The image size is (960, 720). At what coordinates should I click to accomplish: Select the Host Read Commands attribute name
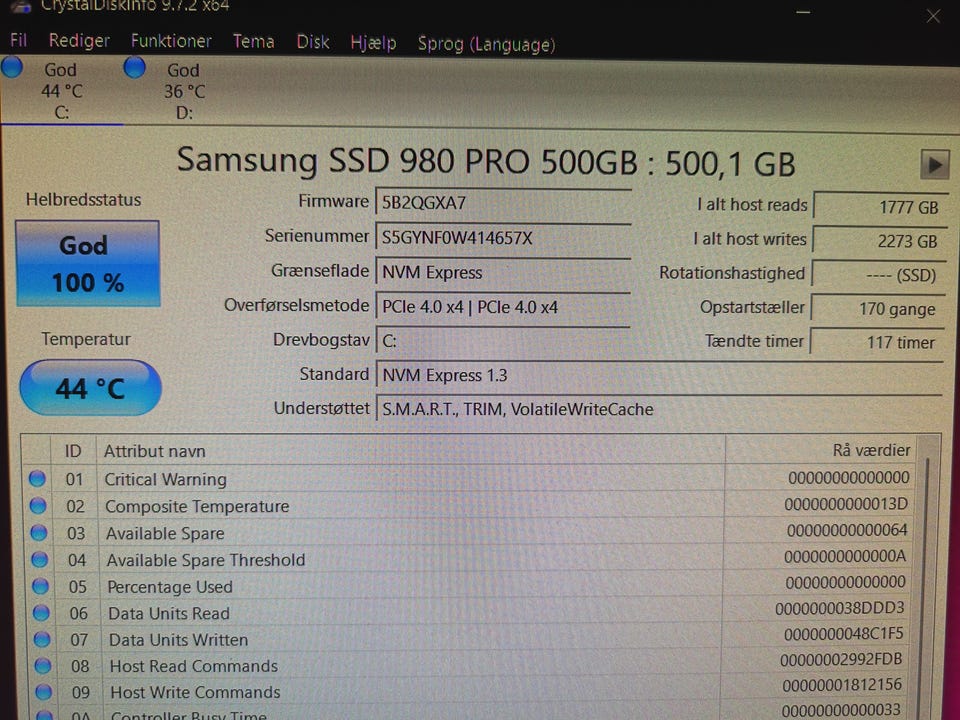[x=193, y=666]
